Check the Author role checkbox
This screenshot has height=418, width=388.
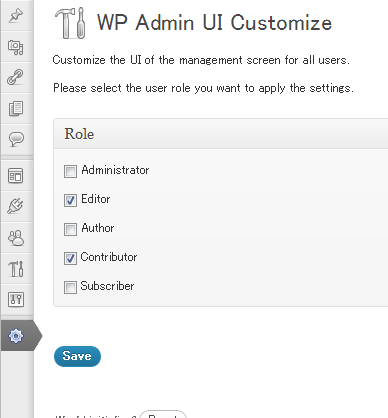pyautogui.click(x=70, y=229)
